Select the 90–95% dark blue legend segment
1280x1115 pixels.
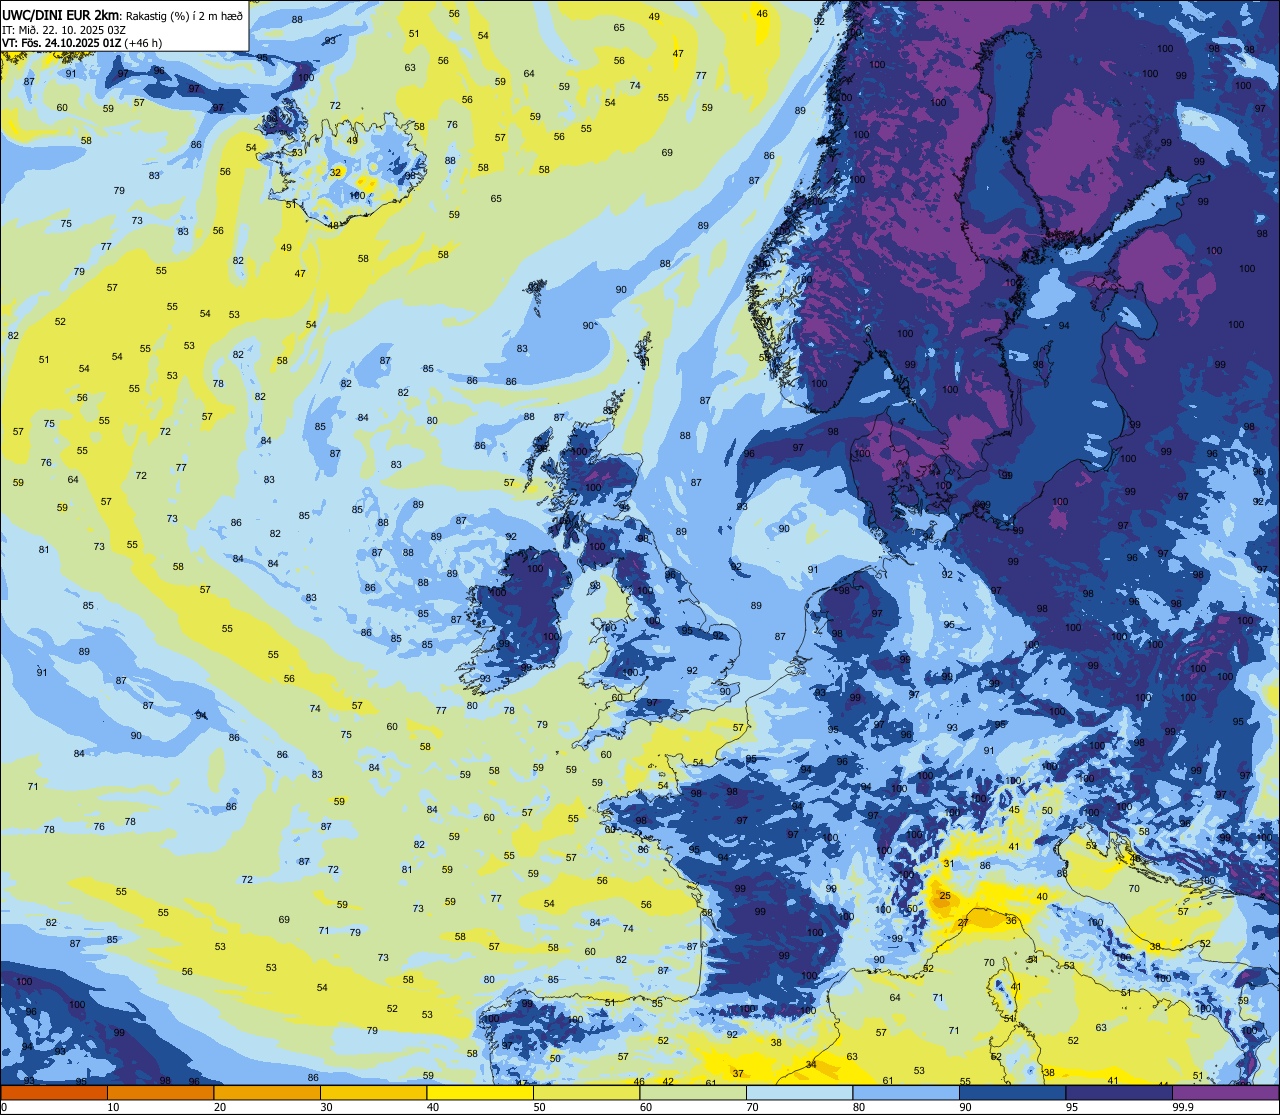point(1012,1093)
